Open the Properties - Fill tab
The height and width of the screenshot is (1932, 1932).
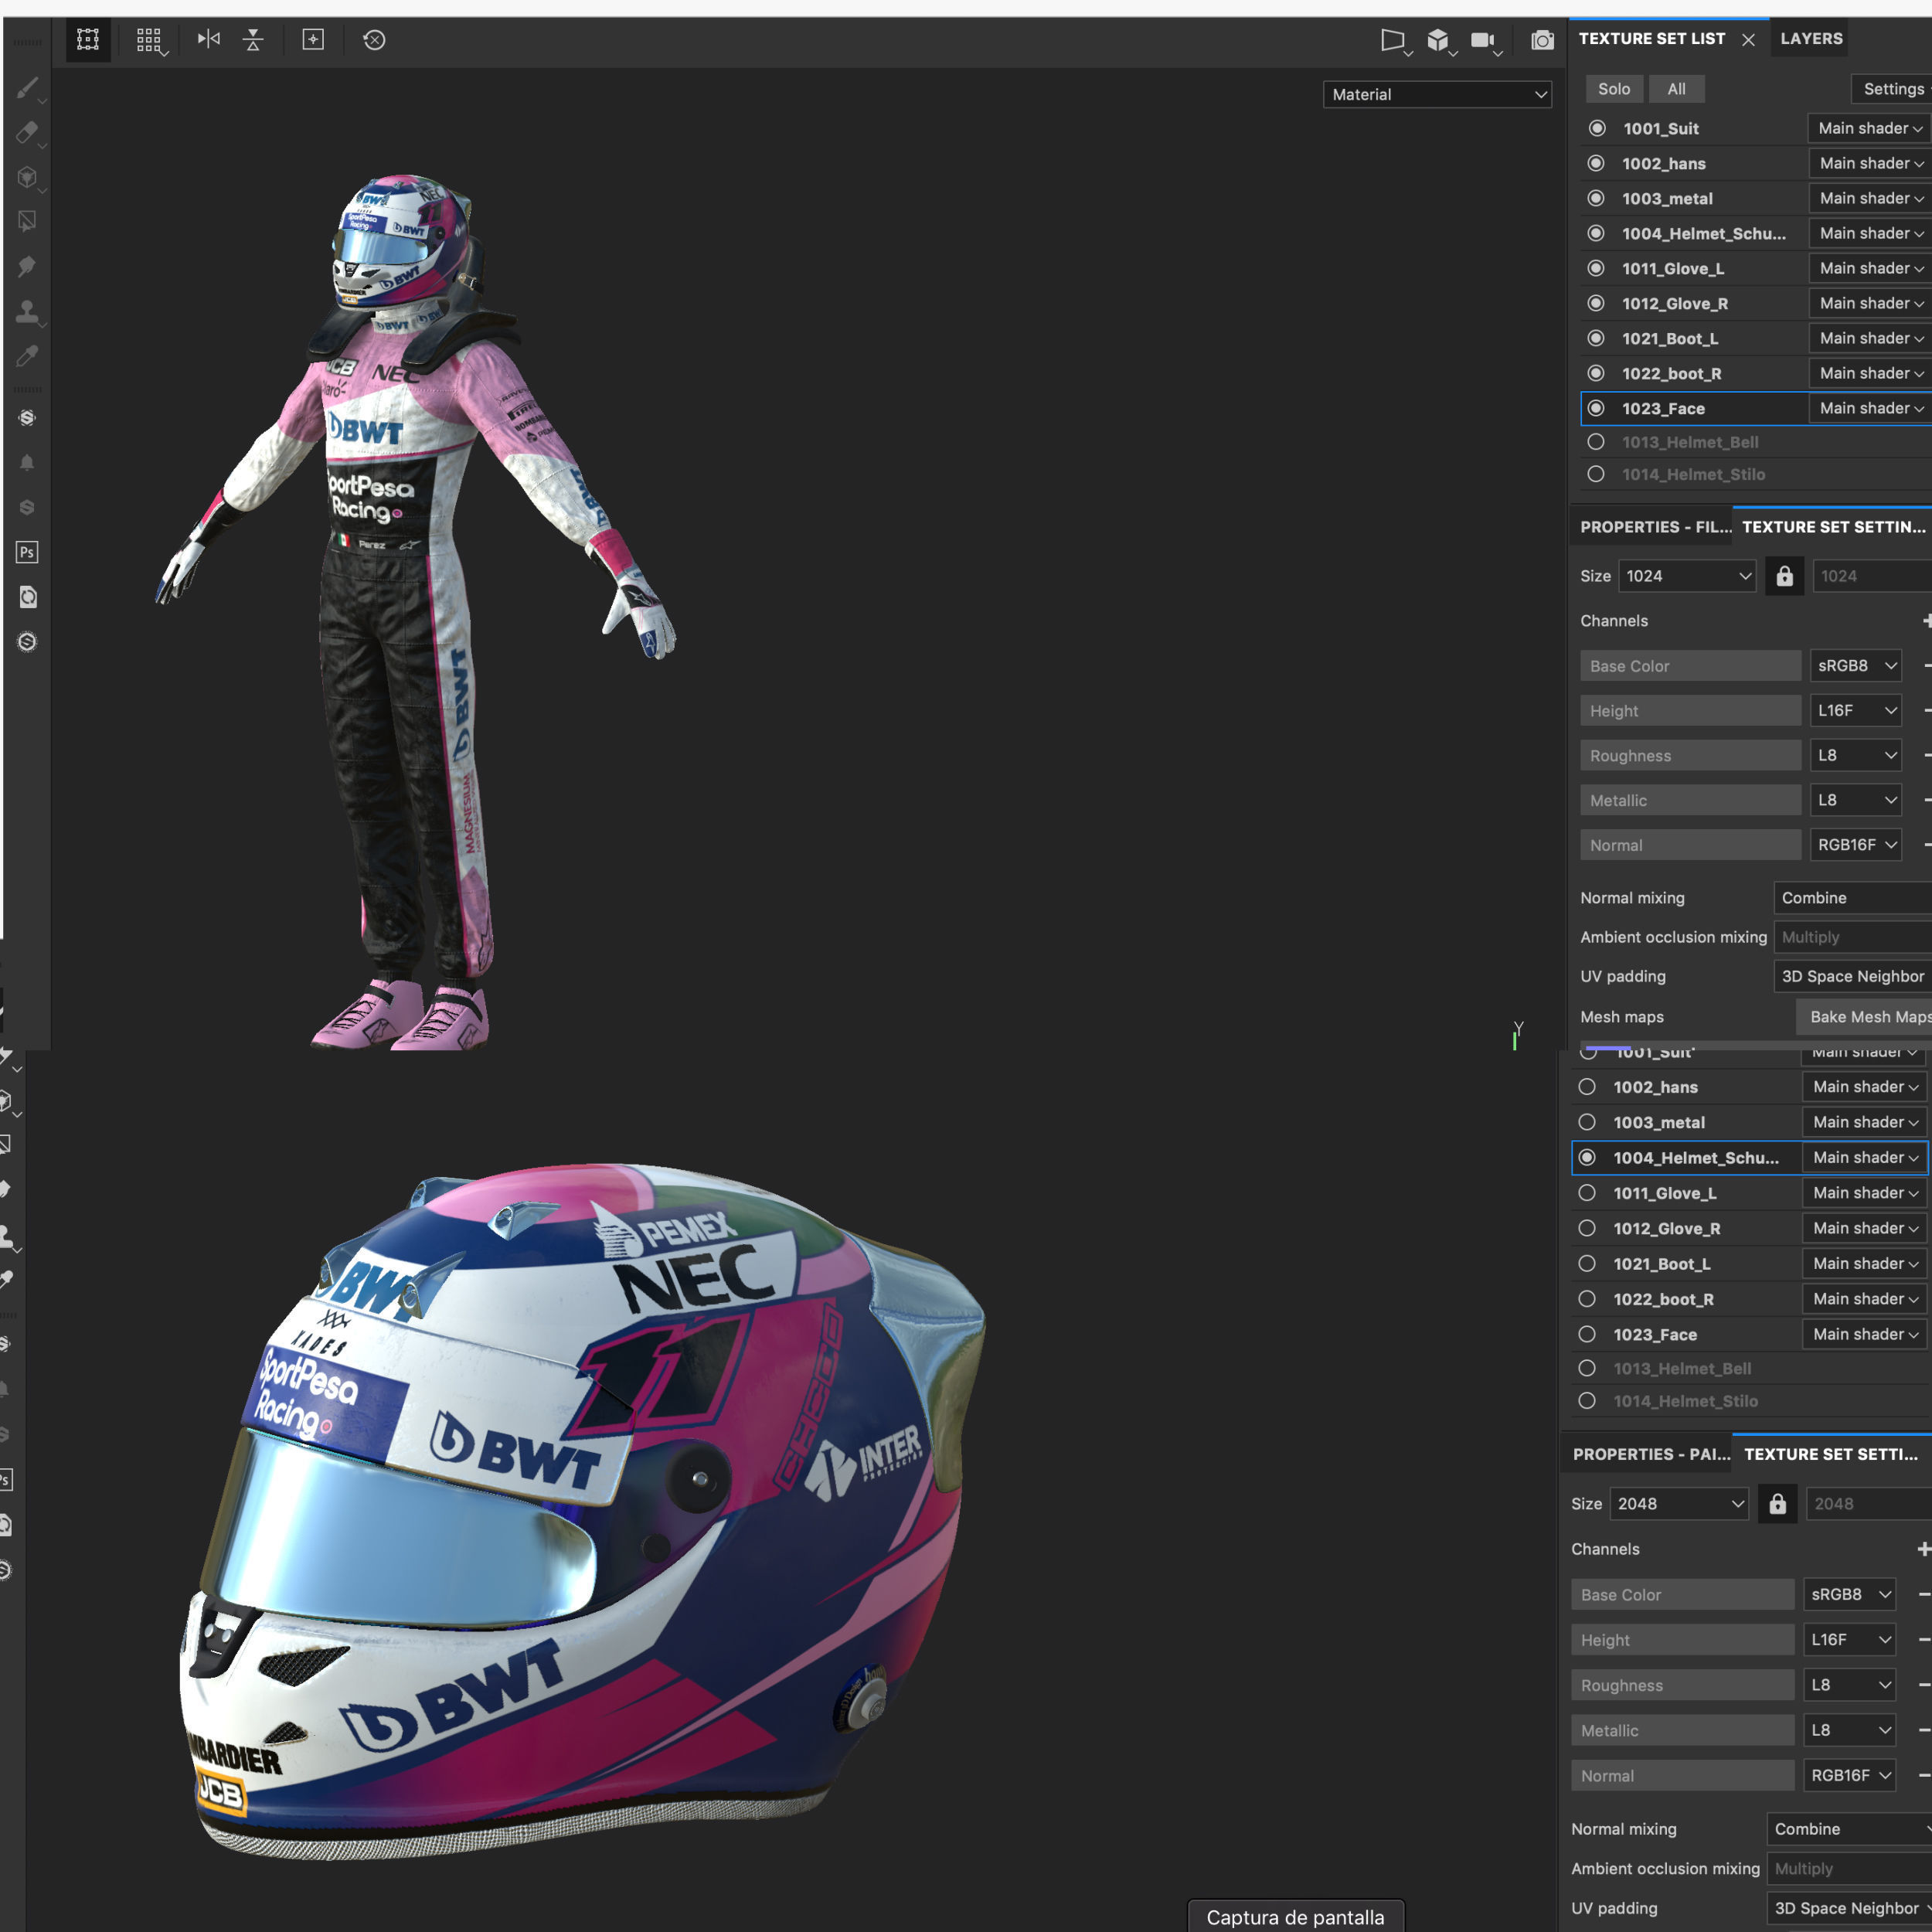(1654, 527)
